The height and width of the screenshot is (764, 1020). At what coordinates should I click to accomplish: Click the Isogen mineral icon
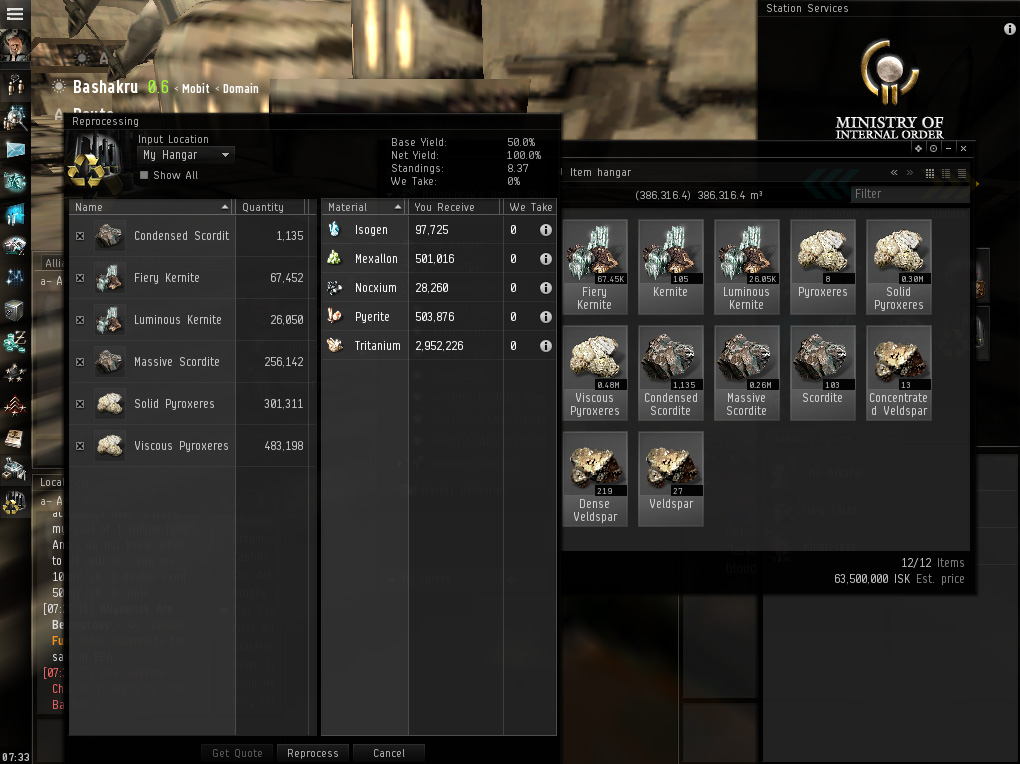click(334, 229)
